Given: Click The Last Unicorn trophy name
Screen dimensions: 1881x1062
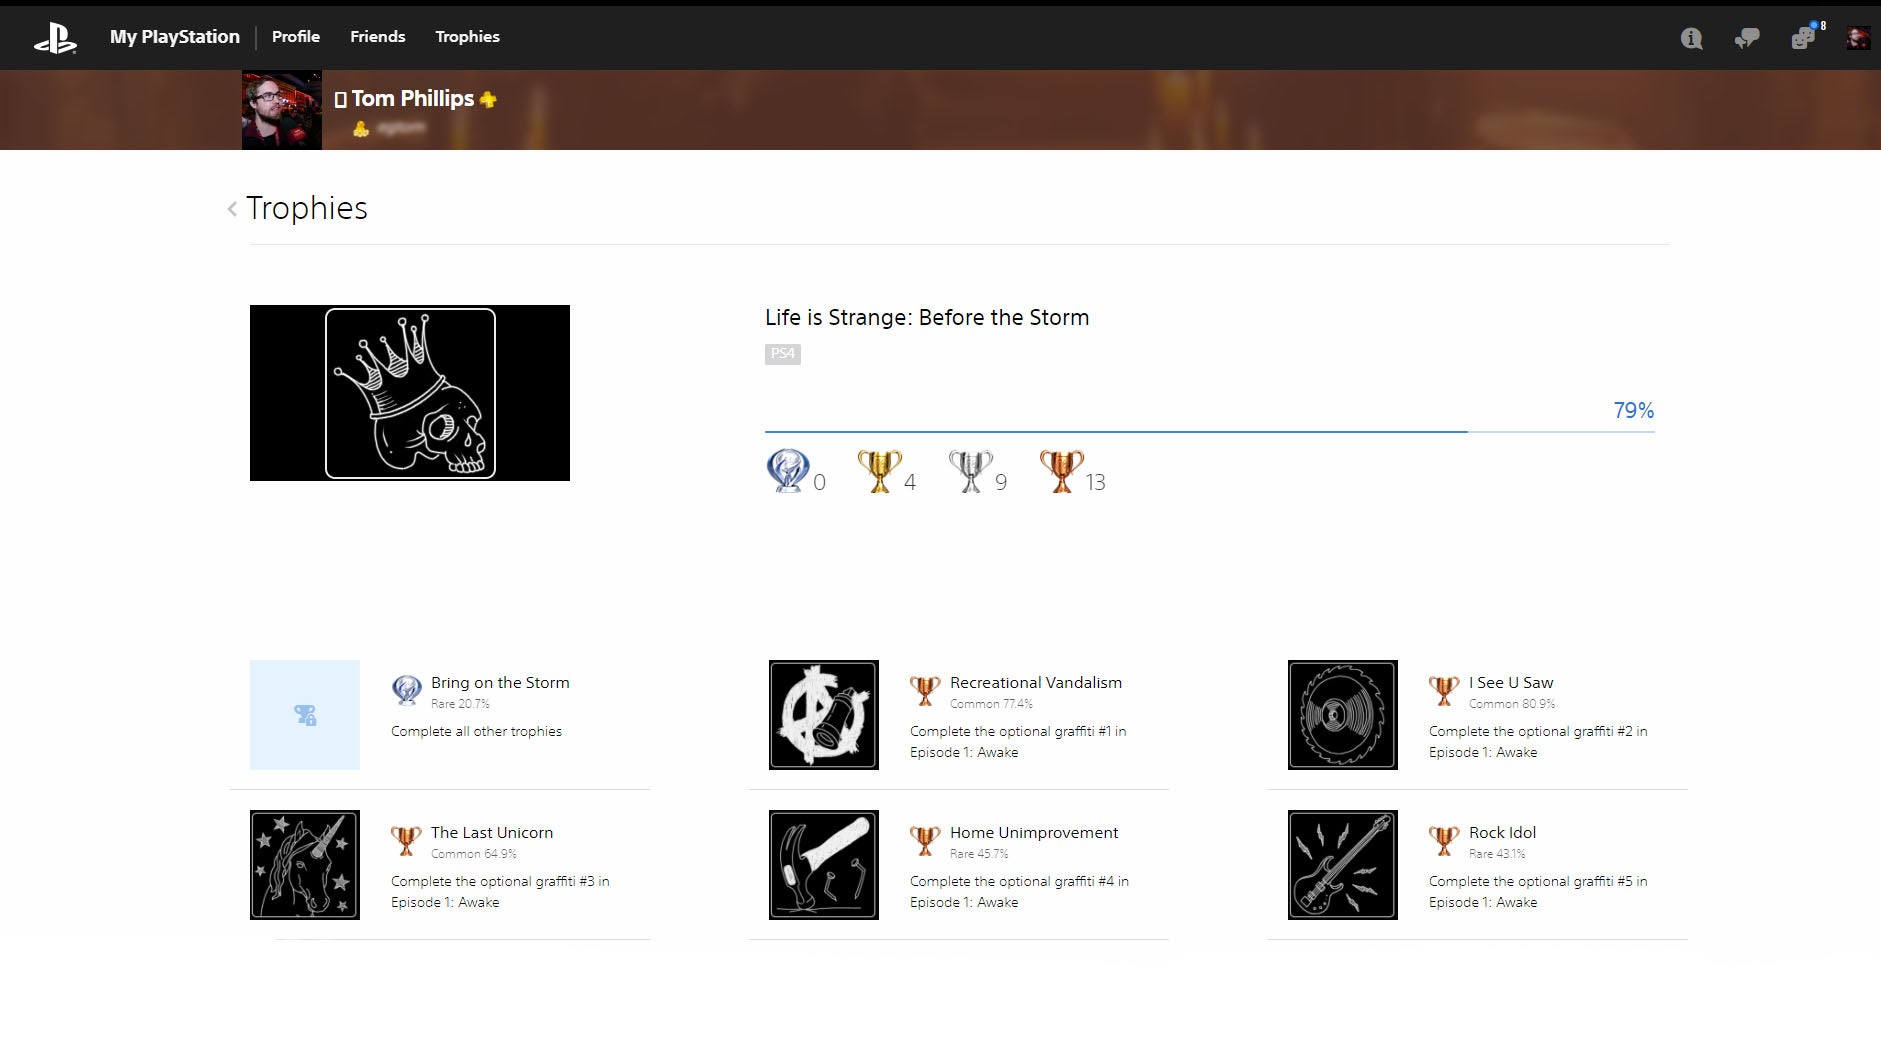Looking at the screenshot, I should [x=492, y=832].
